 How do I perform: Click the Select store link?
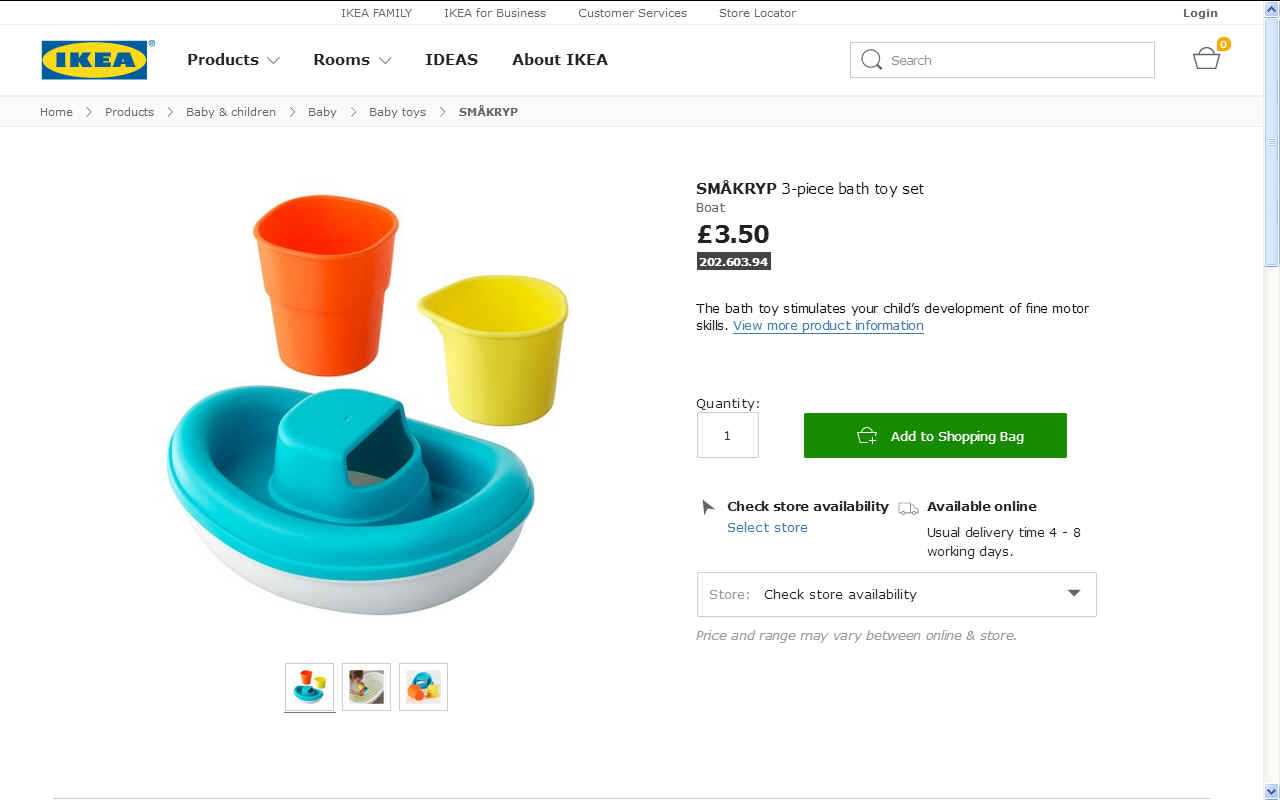767,528
